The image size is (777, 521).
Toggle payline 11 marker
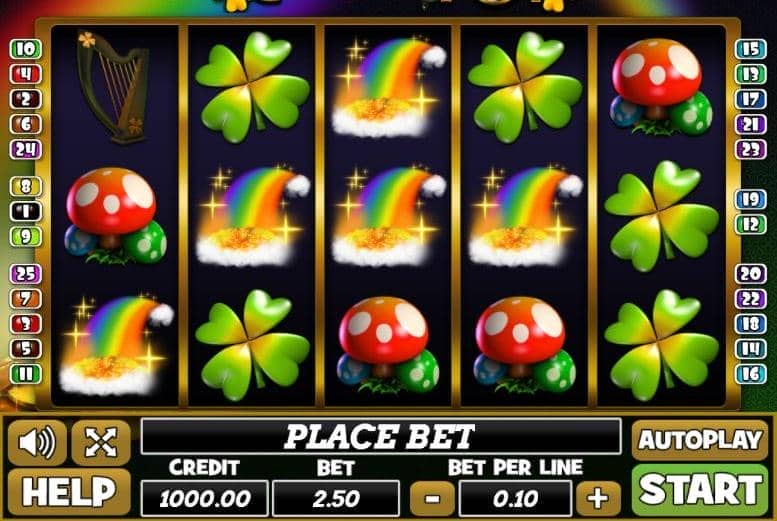click(x=26, y=373)
